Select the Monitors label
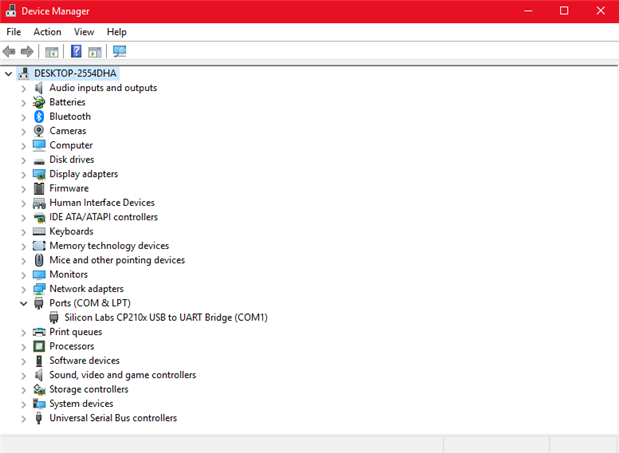 68,274
